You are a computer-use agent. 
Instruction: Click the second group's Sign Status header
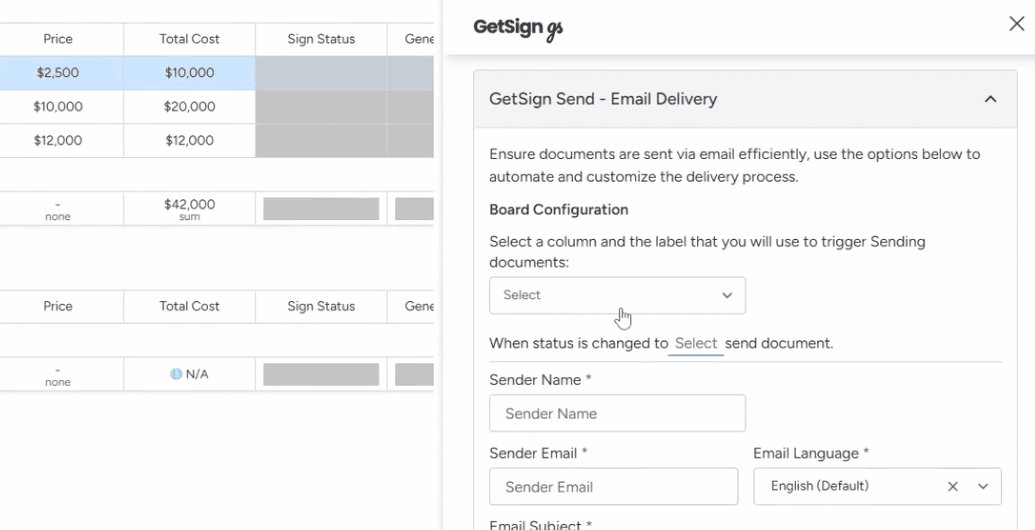321,306
